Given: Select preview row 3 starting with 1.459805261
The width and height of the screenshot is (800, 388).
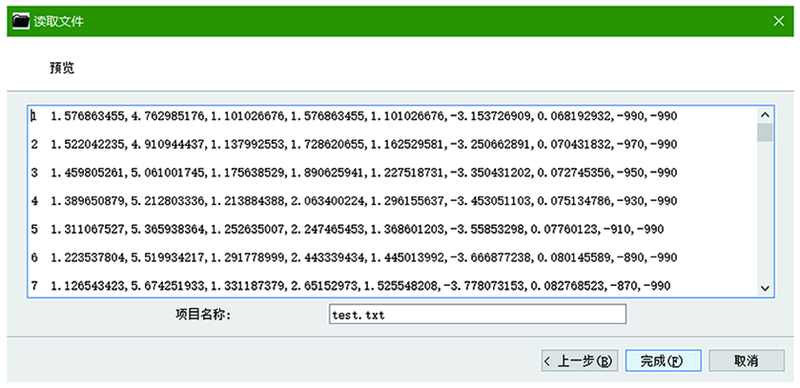Looking at the screenshot, I should click(x=354, y=173).
